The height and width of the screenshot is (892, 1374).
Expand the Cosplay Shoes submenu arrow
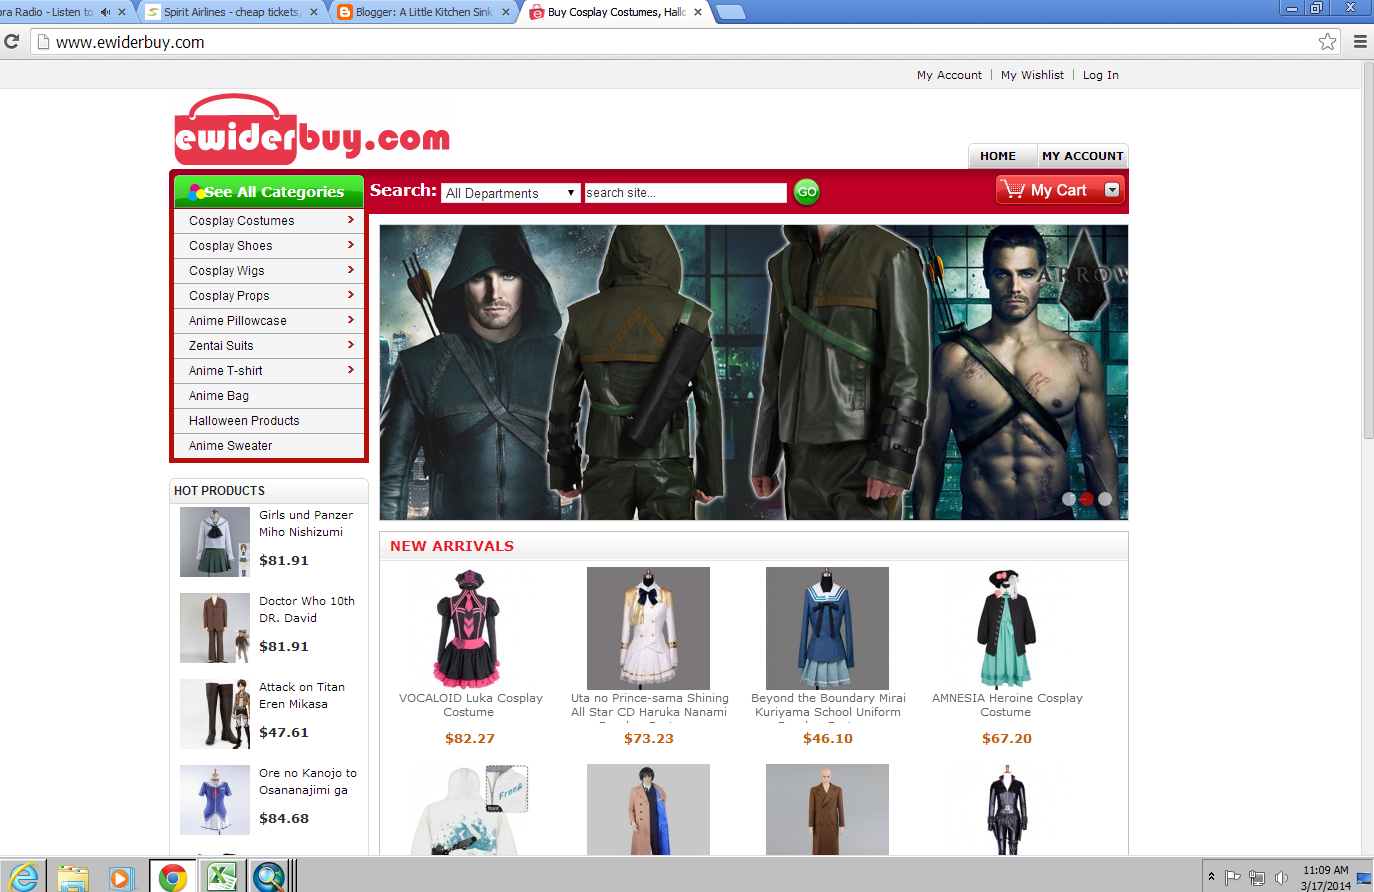(x=351, y=245)
